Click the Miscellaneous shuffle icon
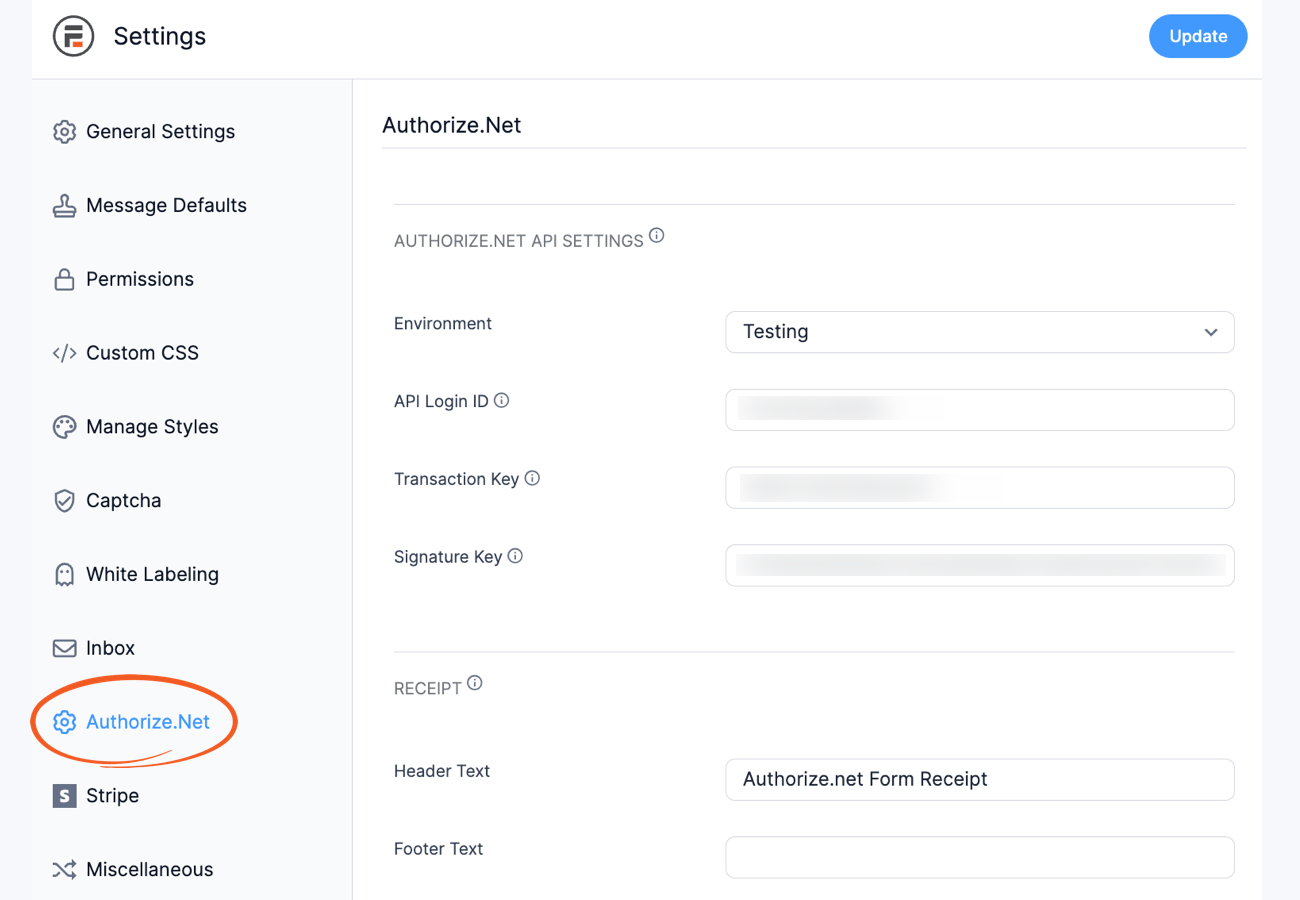Viewport: 1300px width, 900px height. 64,870
